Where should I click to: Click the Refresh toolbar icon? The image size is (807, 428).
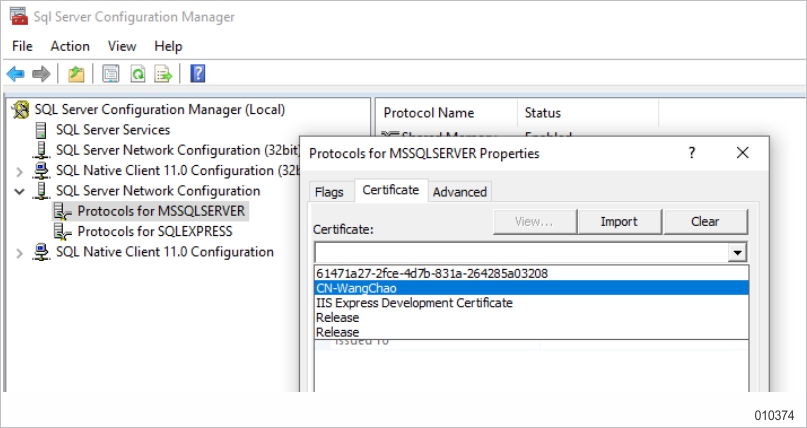click(x=137, y=74)
